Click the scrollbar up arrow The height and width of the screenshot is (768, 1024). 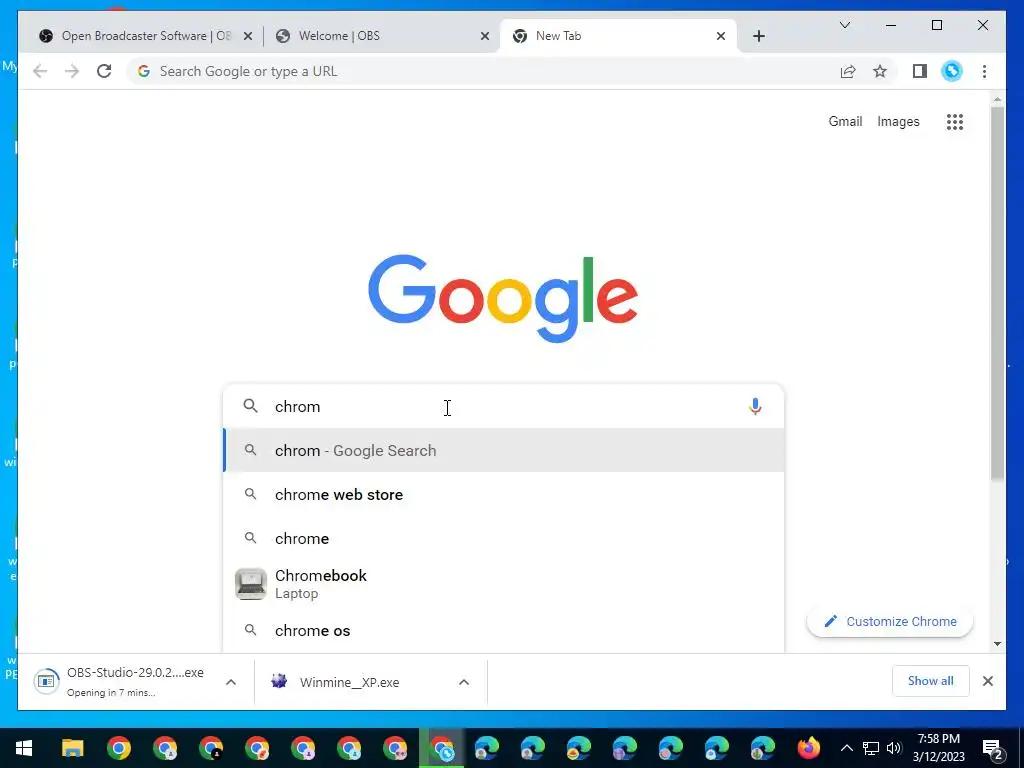[x=997, y=100]
